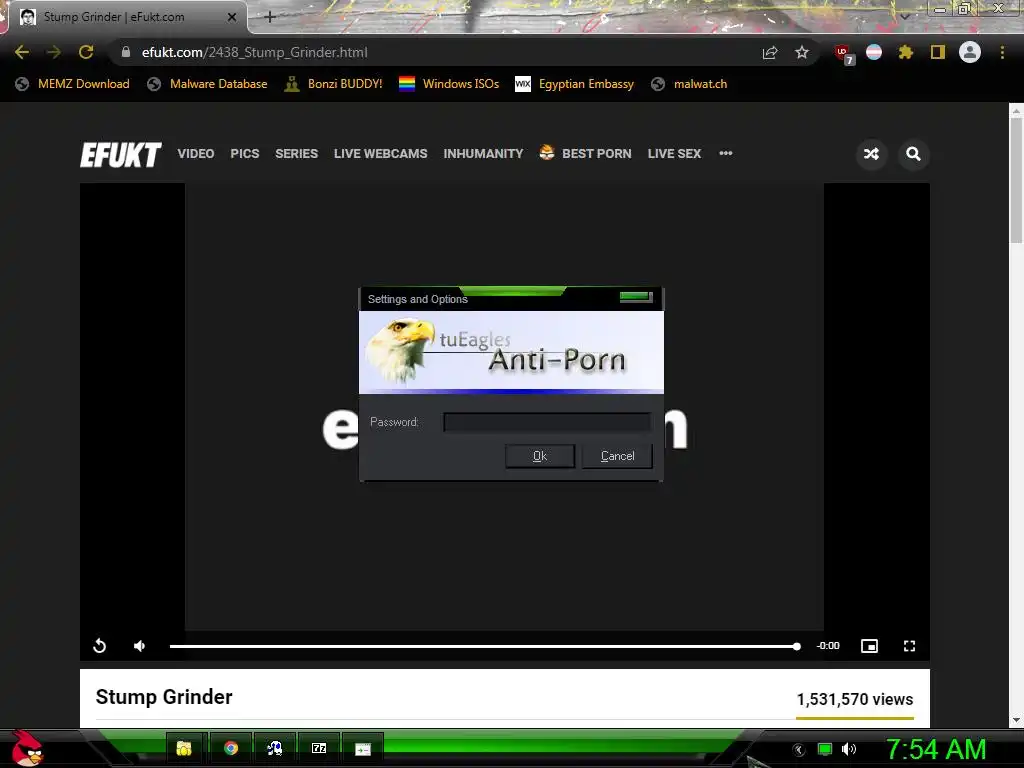Open a new browser tab
1024x768 pixels.
[x=270, y=17]
